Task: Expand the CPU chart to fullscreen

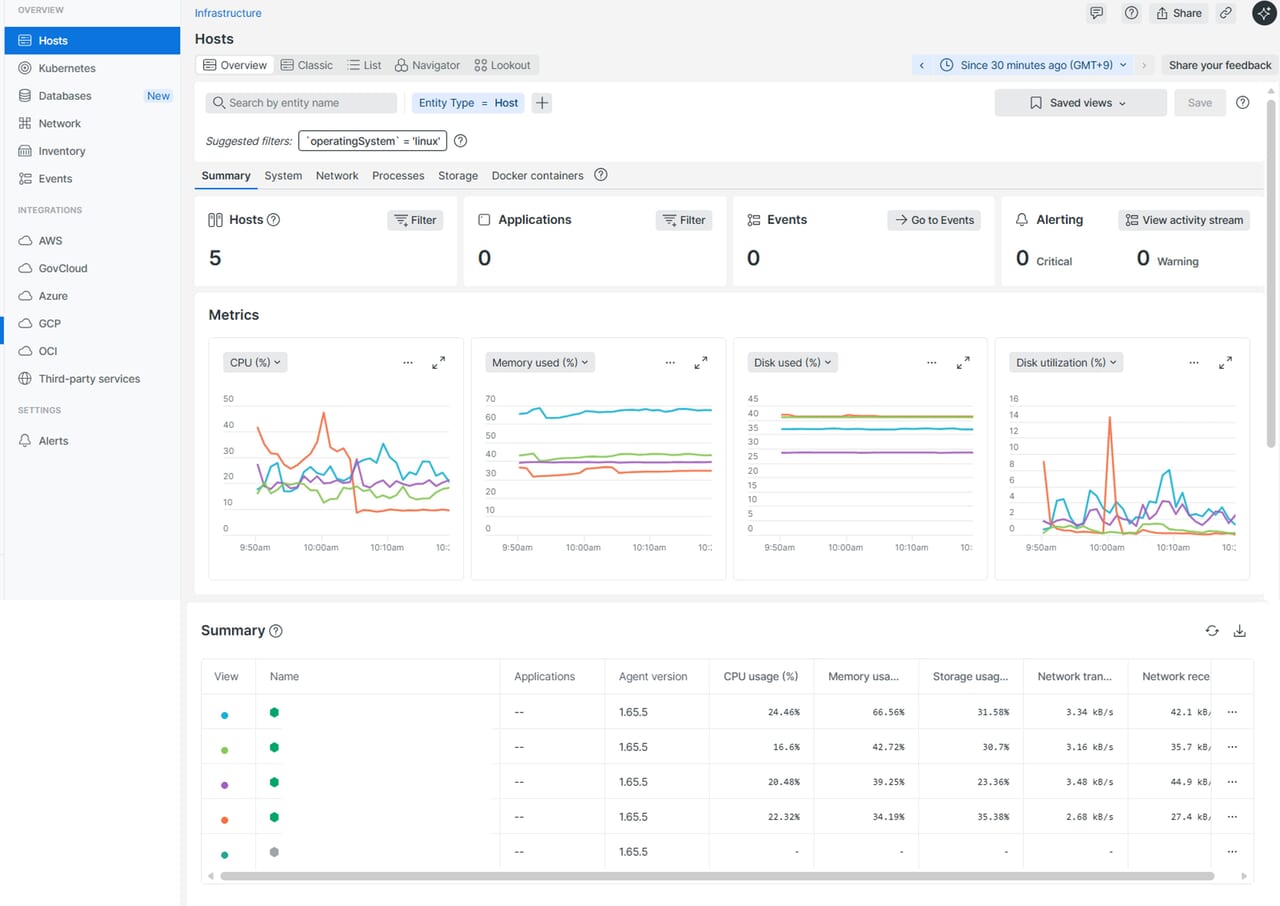Action: coord(438,363)
